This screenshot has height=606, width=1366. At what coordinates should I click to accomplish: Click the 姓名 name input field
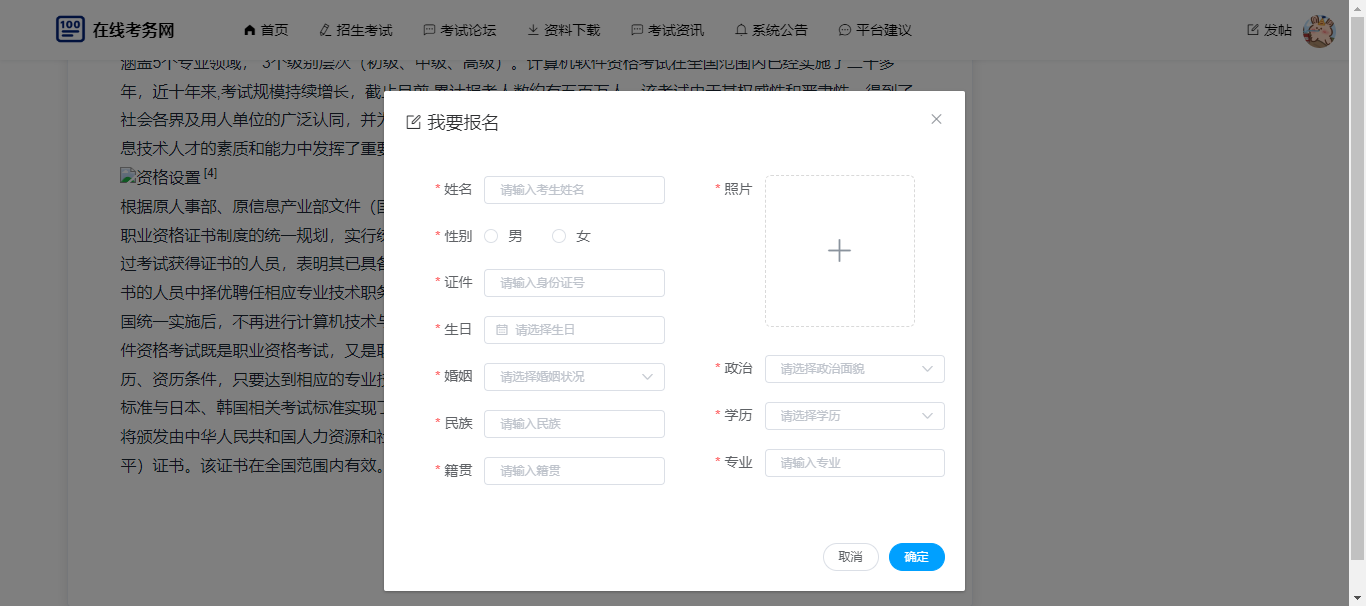click(574, 190)
